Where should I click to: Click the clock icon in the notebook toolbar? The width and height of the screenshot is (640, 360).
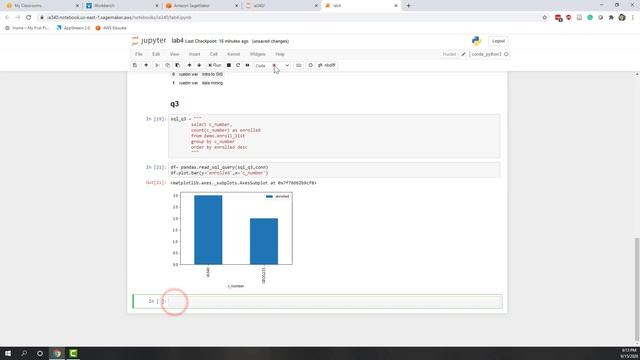(x=311, y=65)
